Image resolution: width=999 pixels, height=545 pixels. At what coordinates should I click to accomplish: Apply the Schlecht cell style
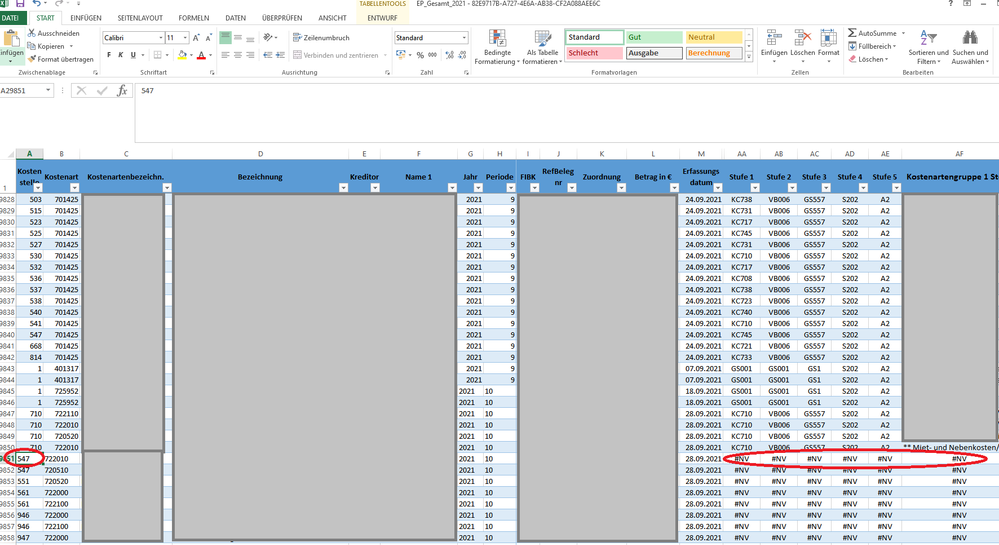point(594,53)
